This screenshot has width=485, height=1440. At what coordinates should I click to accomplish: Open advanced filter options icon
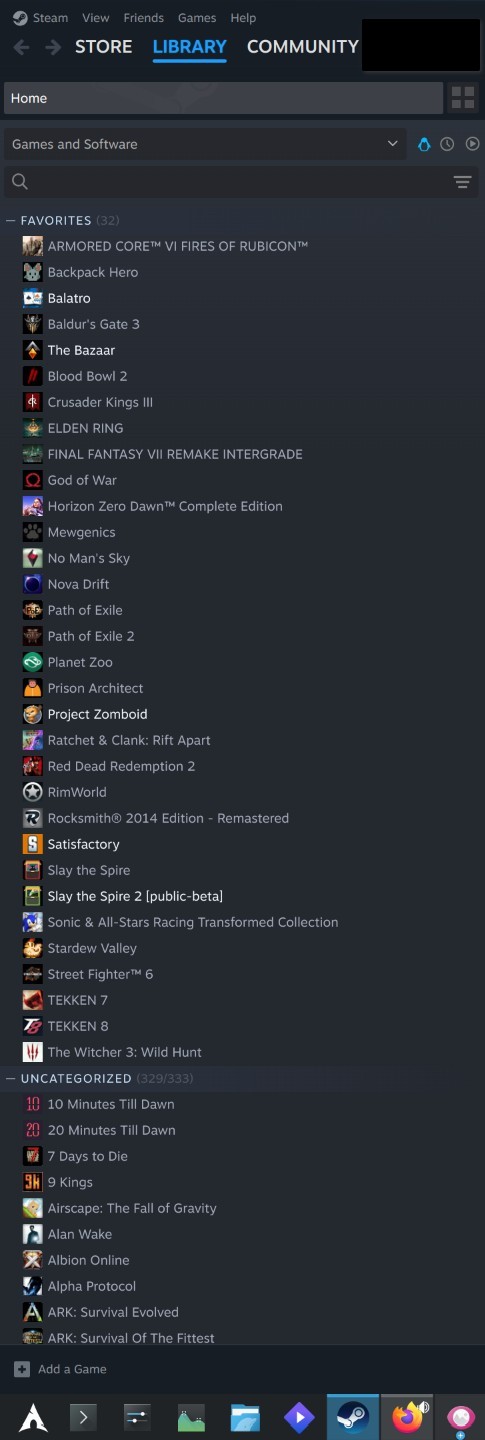point(462,182)
